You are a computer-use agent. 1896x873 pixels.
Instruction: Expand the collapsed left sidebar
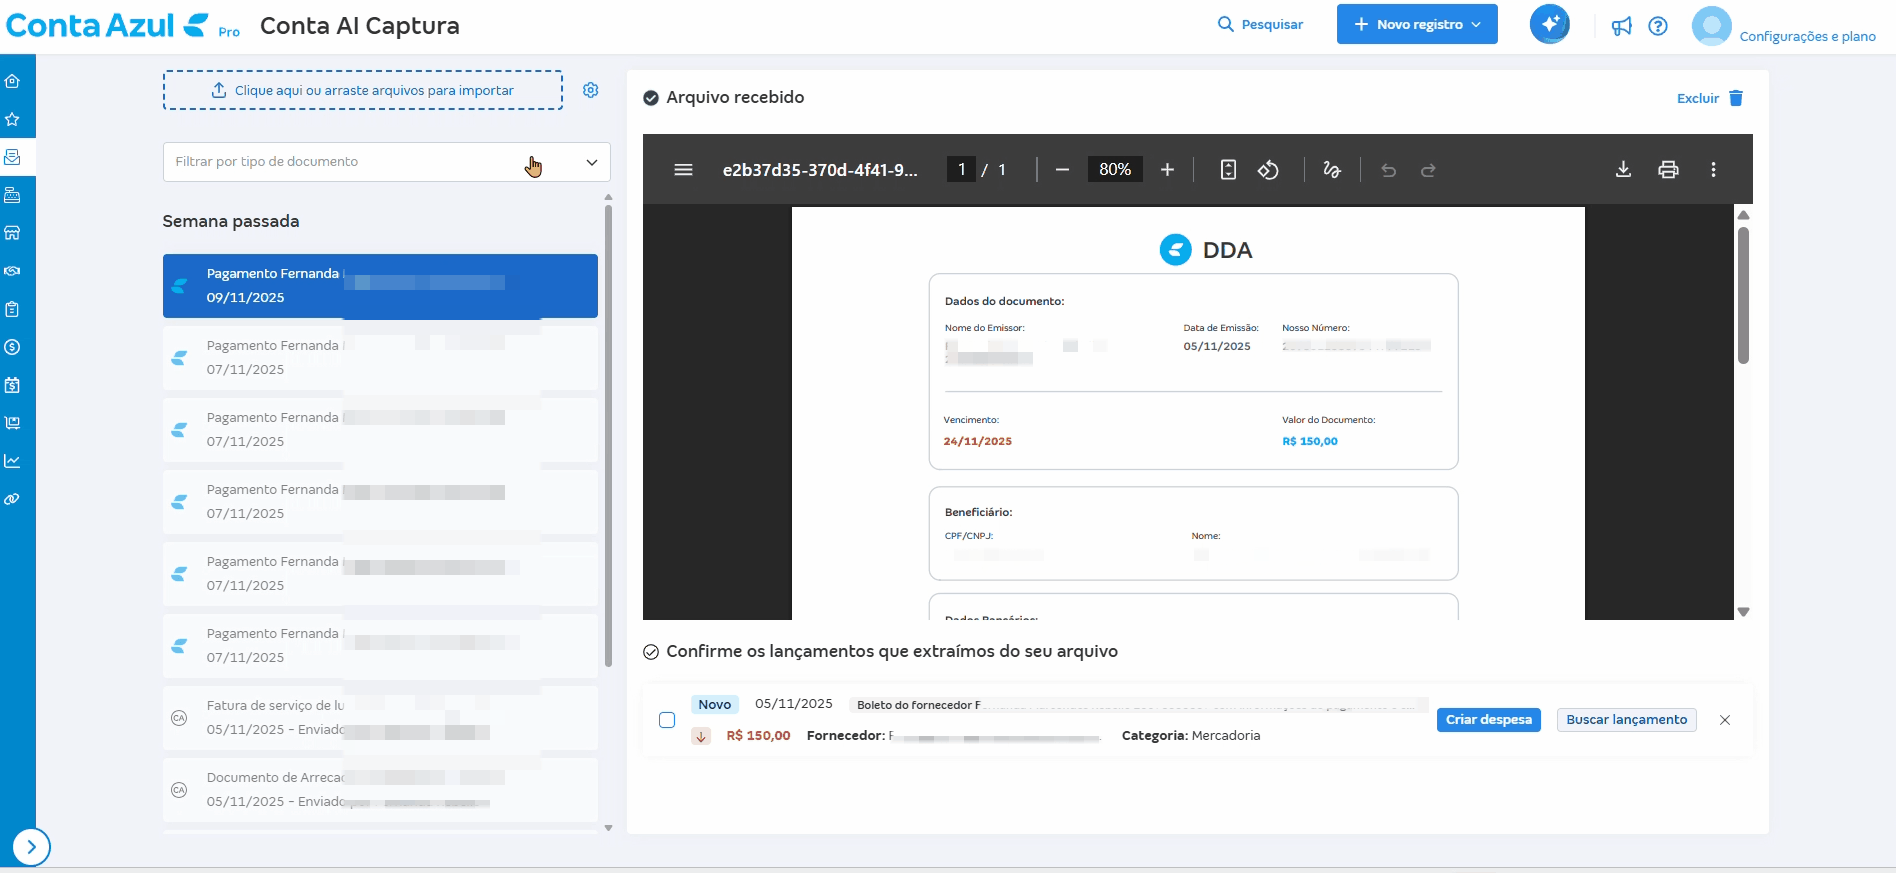pos(31,847)
